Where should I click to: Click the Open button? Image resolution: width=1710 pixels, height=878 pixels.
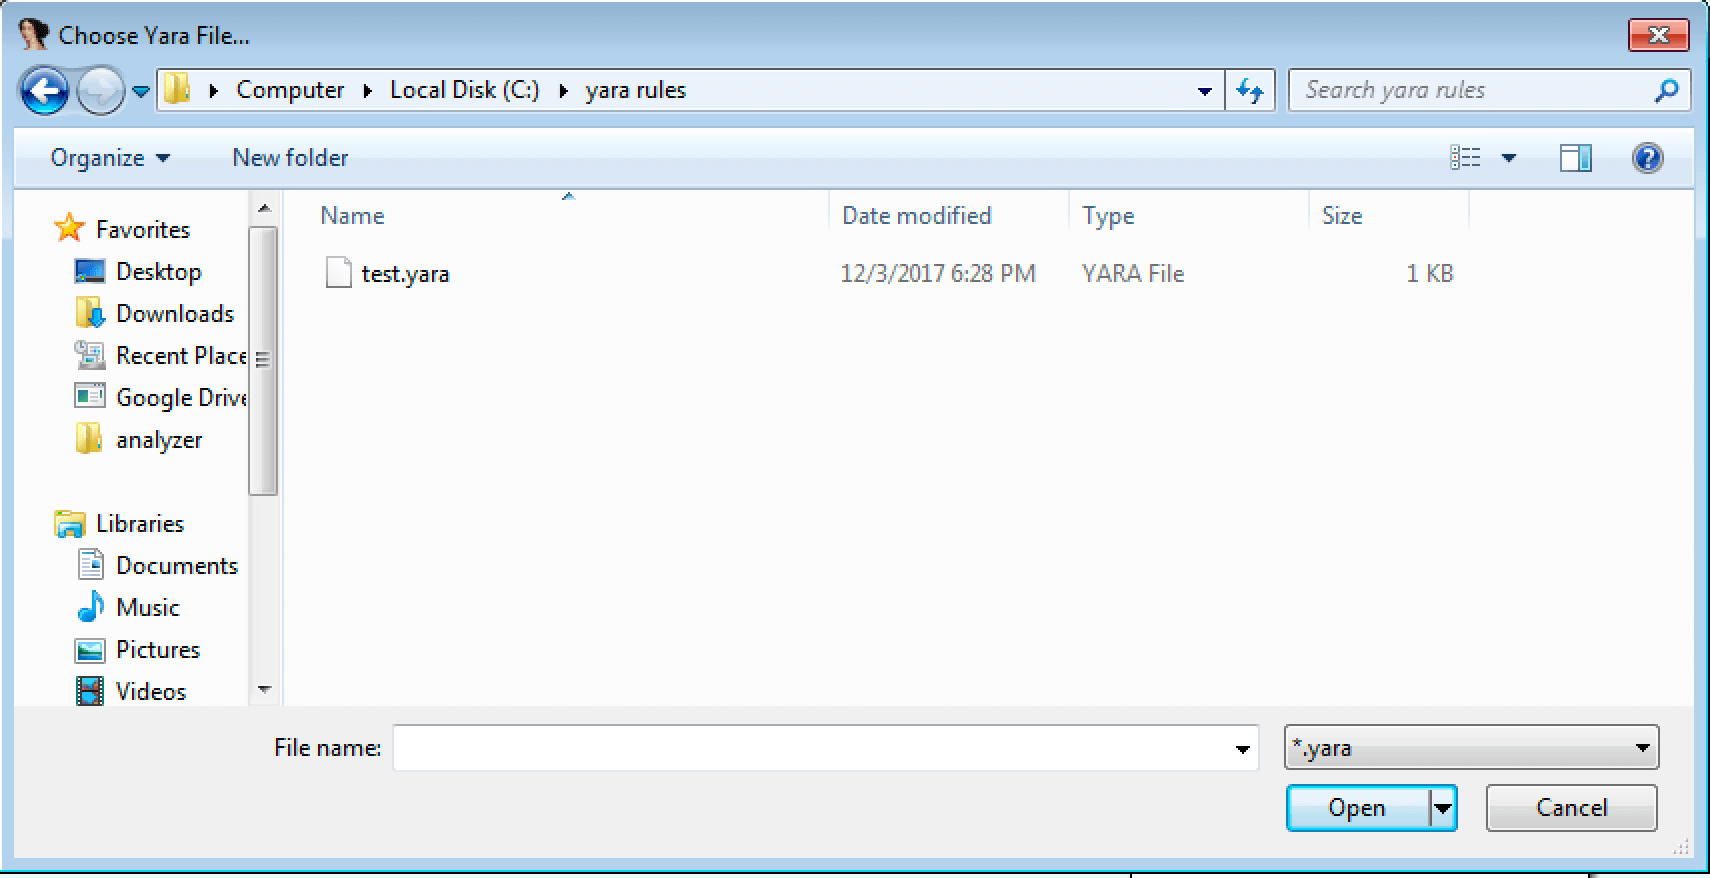[1356, 808]
